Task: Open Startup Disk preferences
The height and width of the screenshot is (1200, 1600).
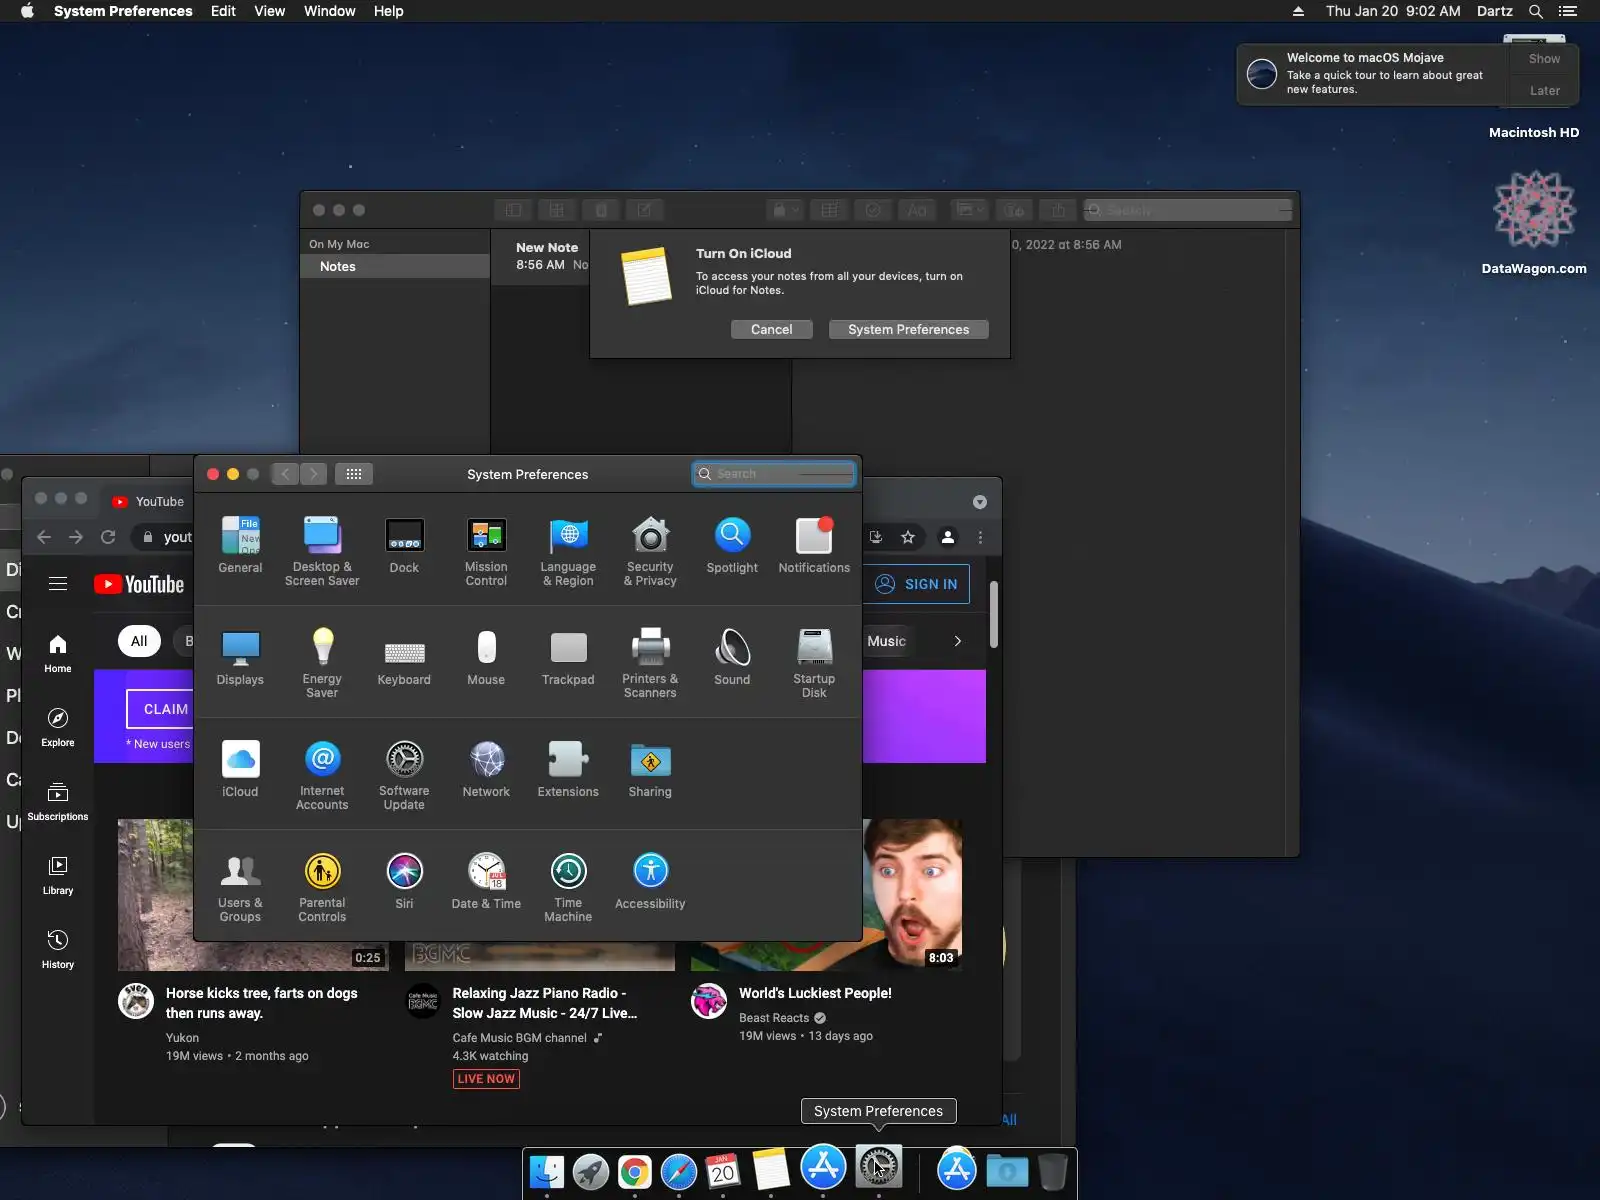Action: (x=814, y=662)
